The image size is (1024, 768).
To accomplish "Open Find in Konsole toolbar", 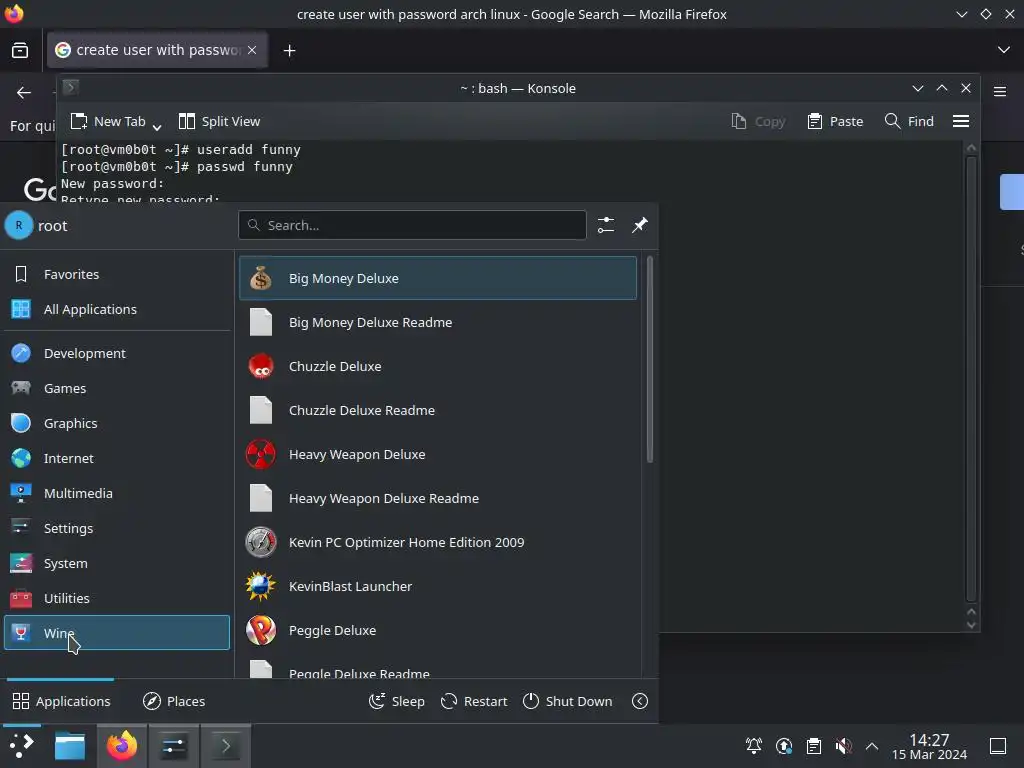I will click(909, 121).
